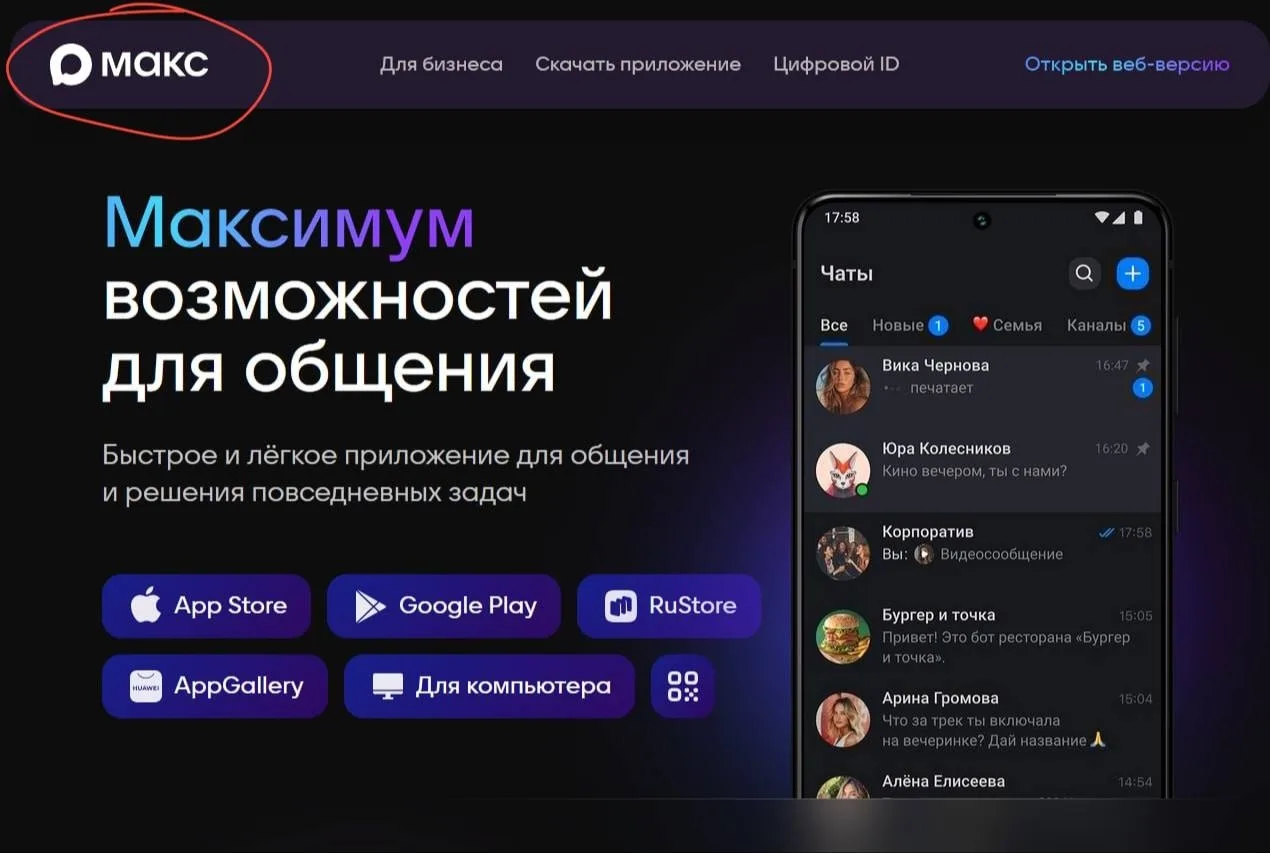Click the RuStore logo icon

click(x=620, y=606)
